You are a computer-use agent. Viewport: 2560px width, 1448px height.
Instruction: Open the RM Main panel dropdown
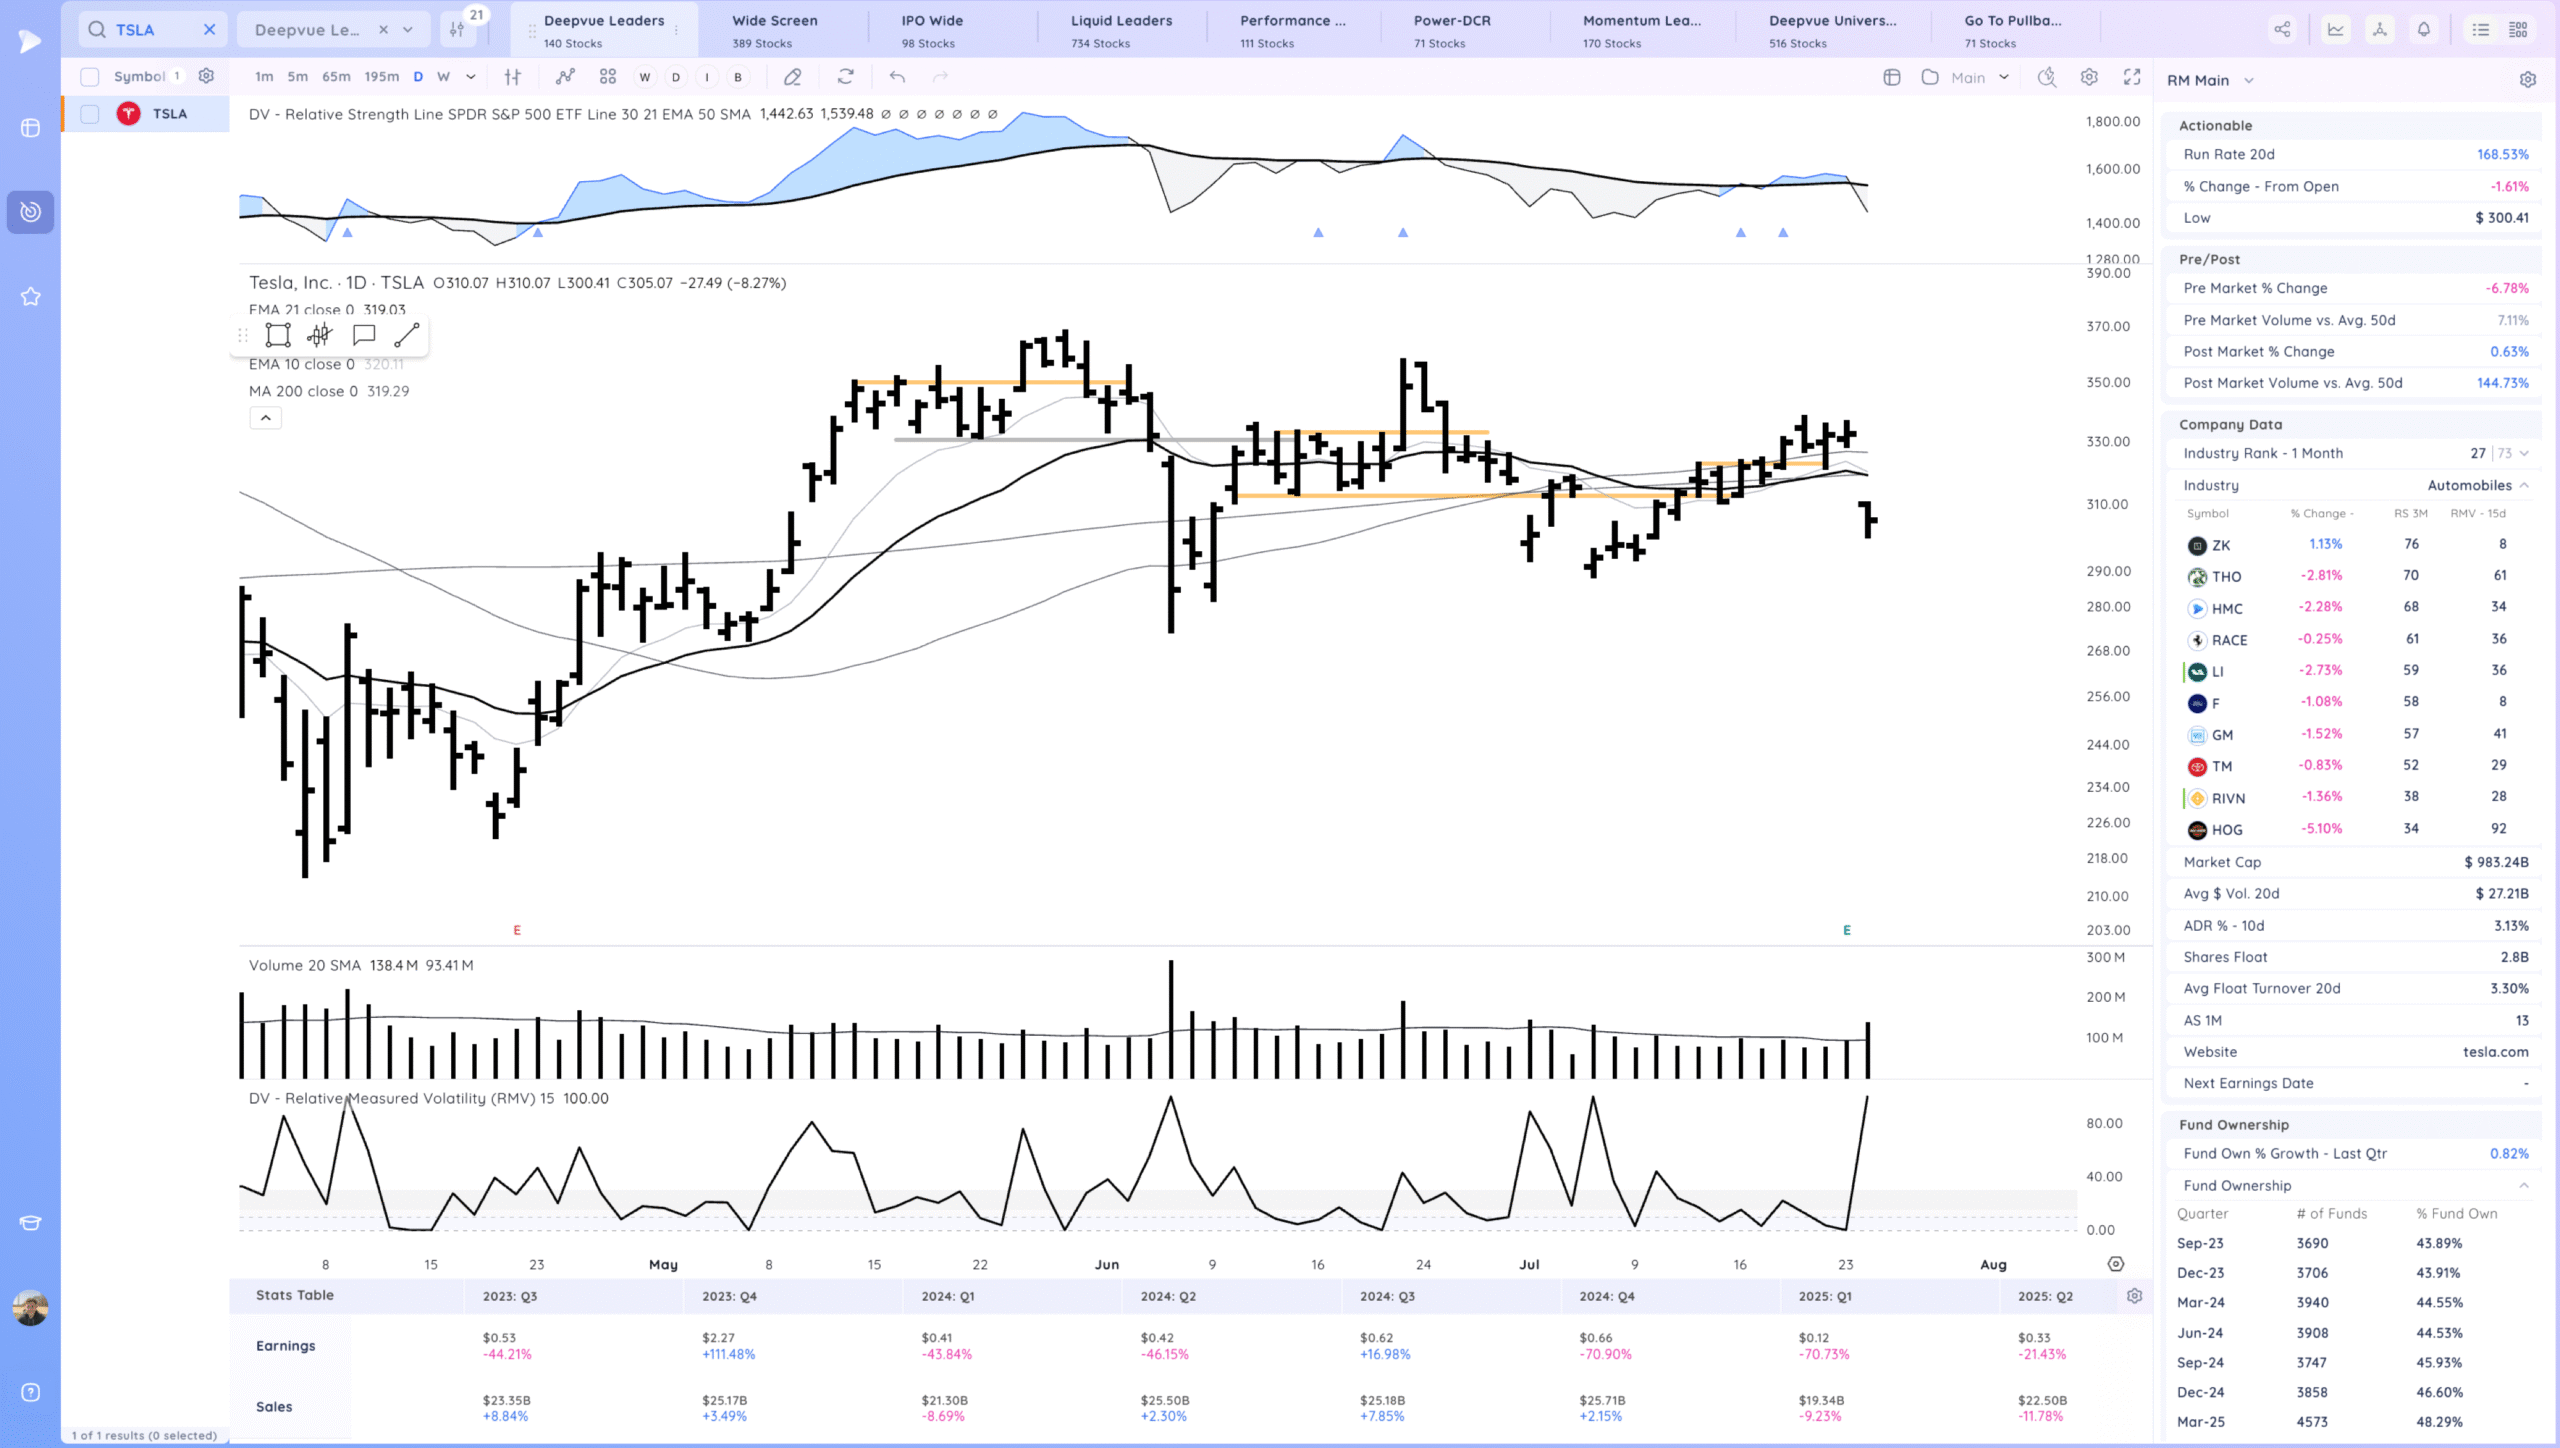click(2249, 80)
